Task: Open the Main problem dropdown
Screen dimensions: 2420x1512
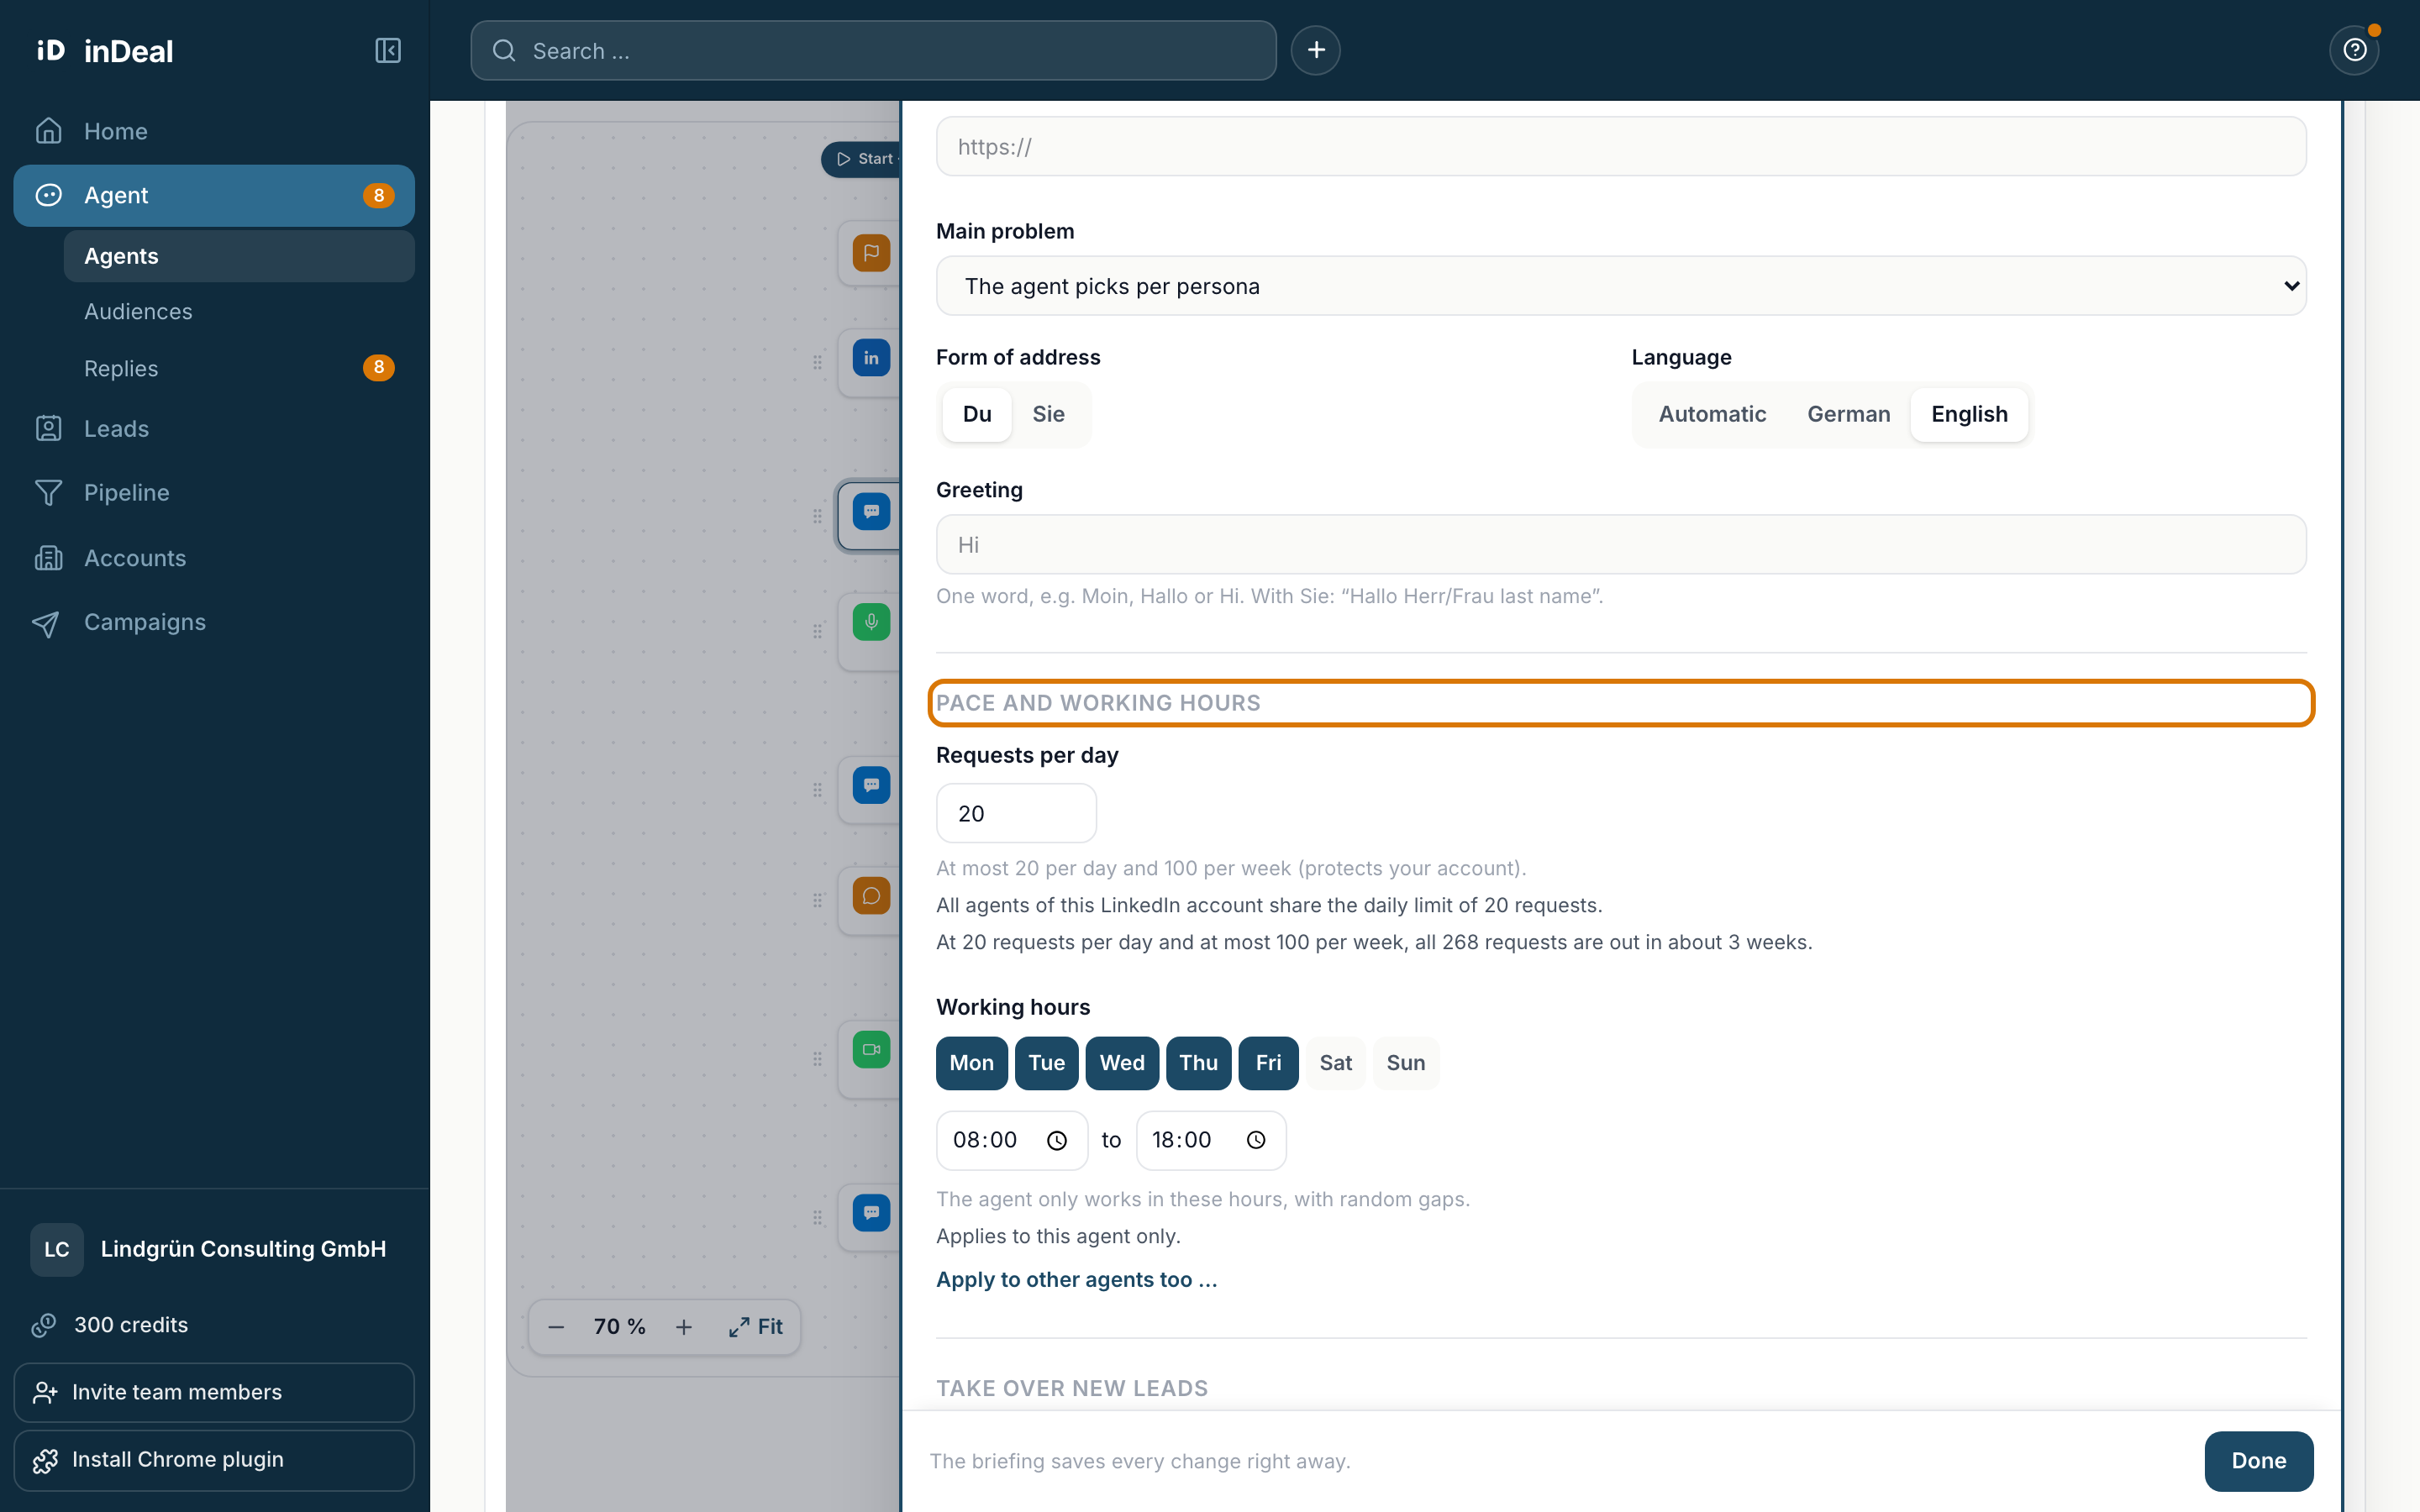Action: (1620, 286)
